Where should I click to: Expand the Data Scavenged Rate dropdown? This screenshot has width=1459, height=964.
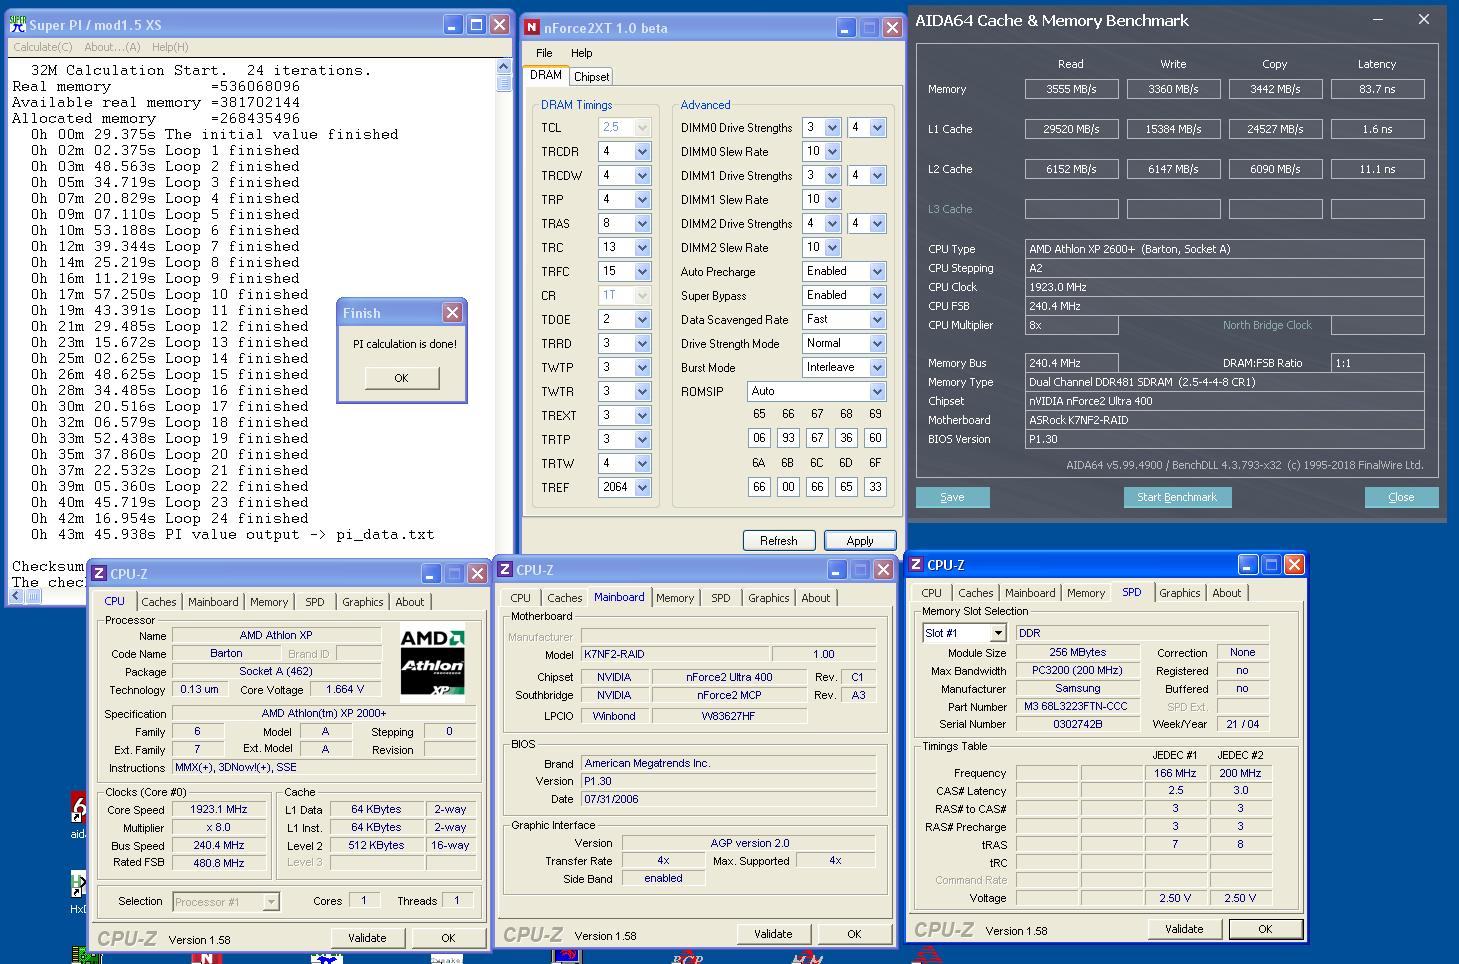click(x=877, y=319)
